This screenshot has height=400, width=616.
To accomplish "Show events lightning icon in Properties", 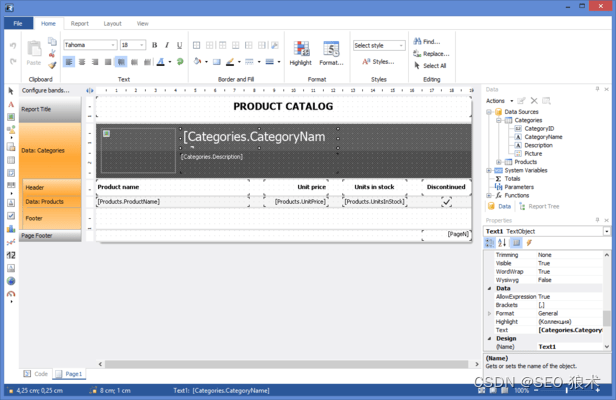I will [529, 243].
